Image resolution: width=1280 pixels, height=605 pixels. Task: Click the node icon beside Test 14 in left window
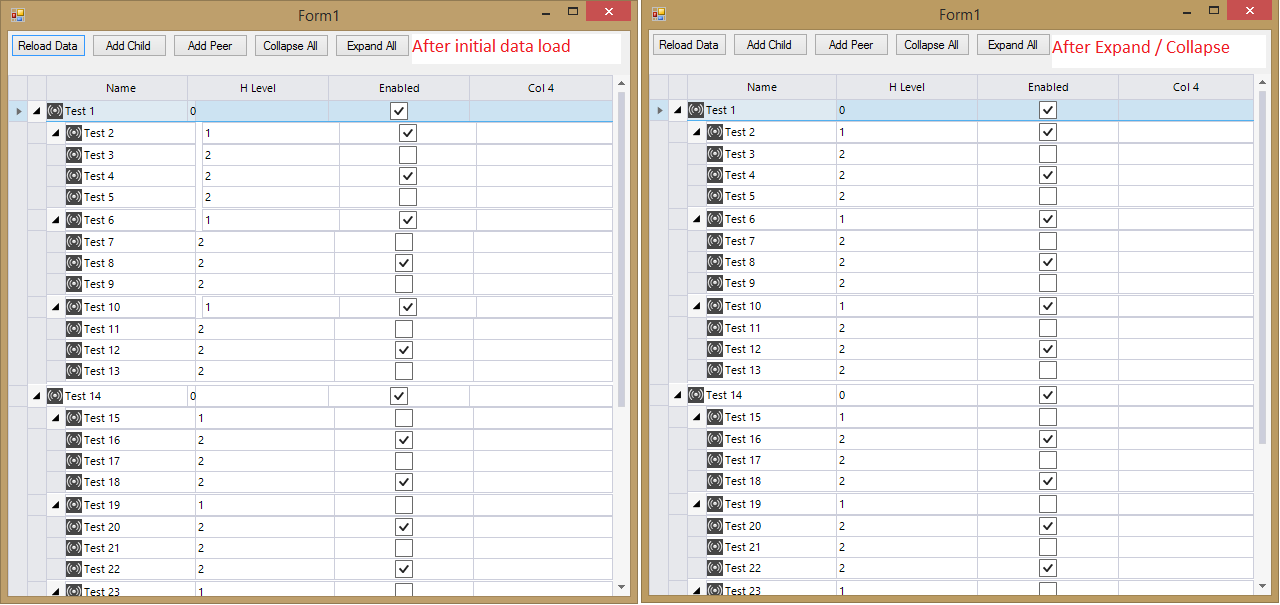[55, 396]
